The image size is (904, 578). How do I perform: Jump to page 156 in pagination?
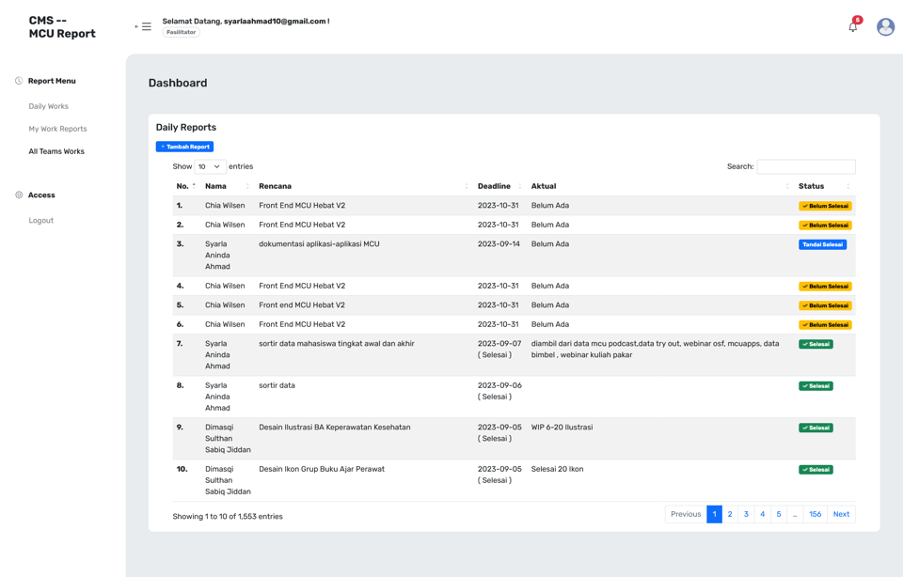click(x=815, y=514)
